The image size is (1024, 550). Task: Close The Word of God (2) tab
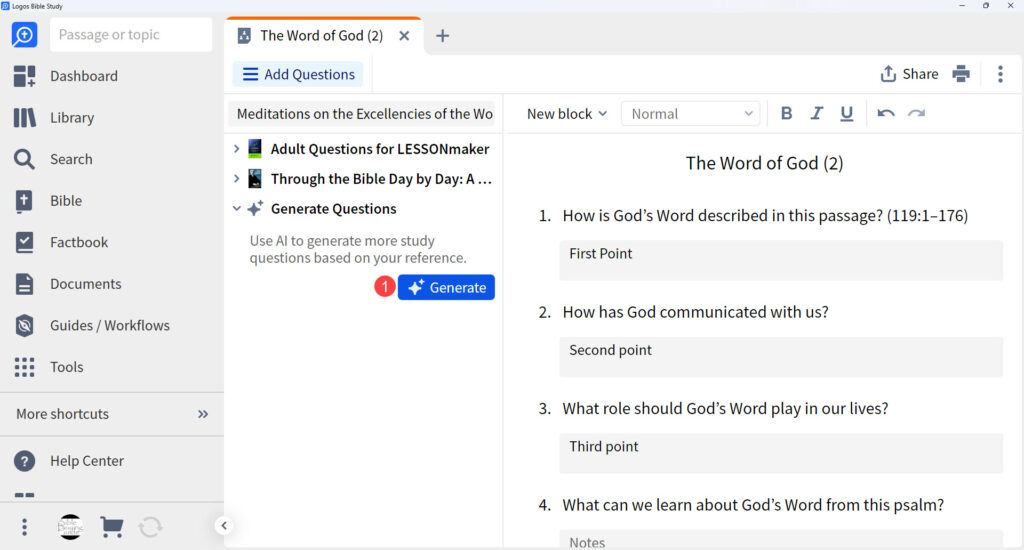click(404, 36)
